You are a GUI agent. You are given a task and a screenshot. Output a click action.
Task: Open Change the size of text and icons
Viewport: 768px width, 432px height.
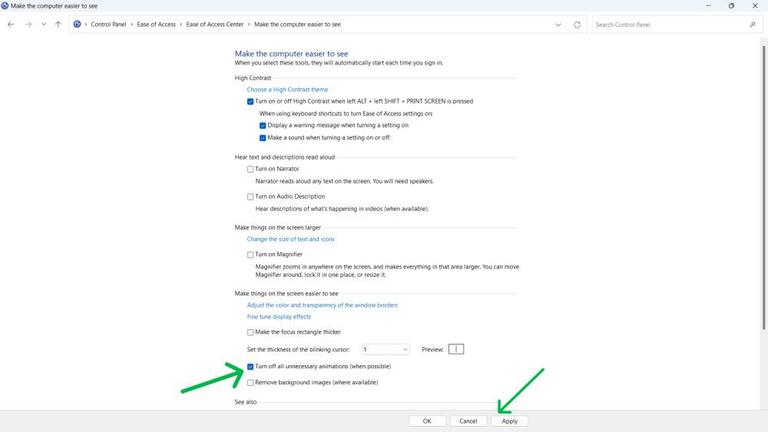[x=290, y=239]
